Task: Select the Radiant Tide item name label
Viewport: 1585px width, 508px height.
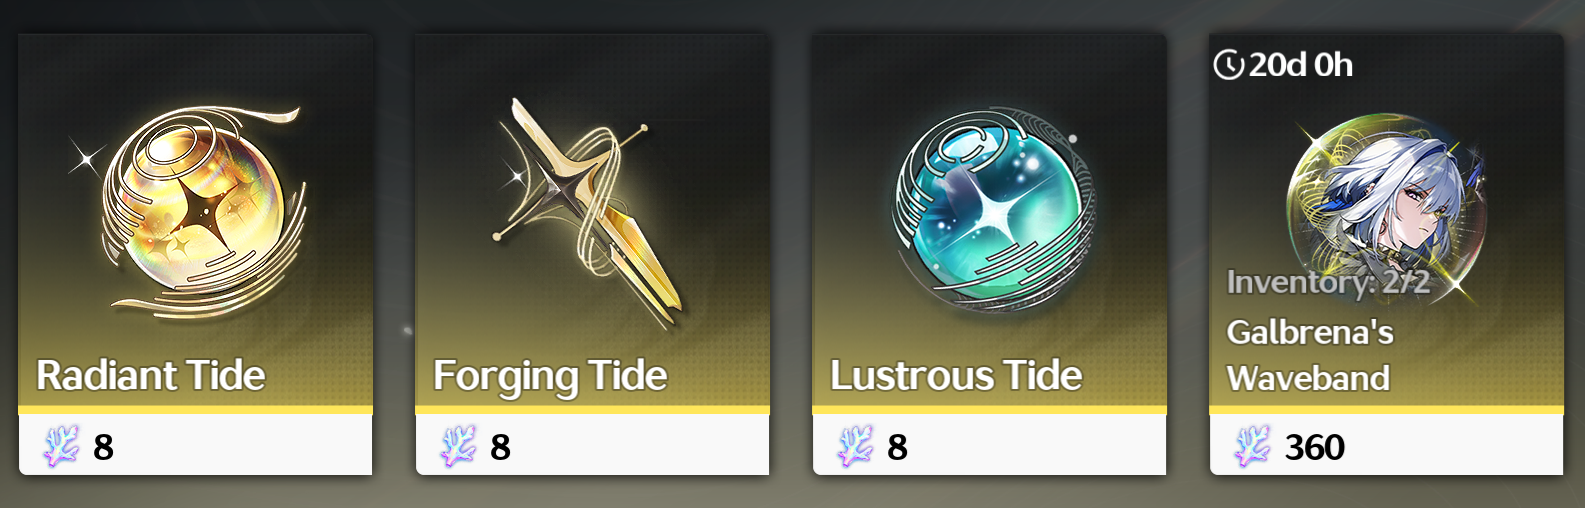Action: click(151, 376)
